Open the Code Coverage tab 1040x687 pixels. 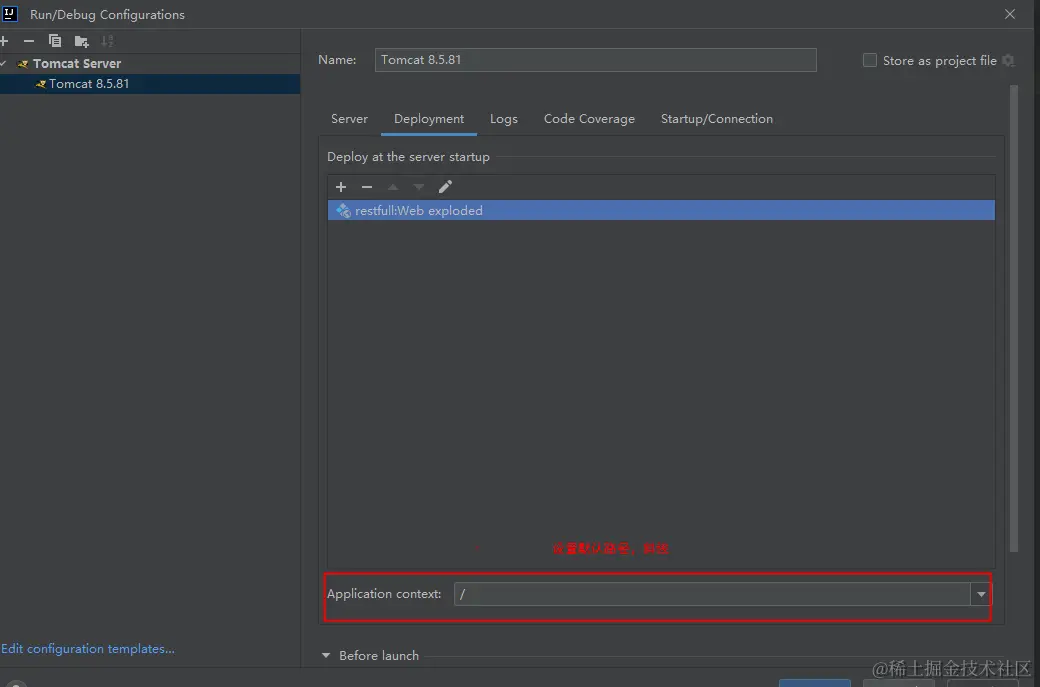pyautogui.click(x=589, y=119)
